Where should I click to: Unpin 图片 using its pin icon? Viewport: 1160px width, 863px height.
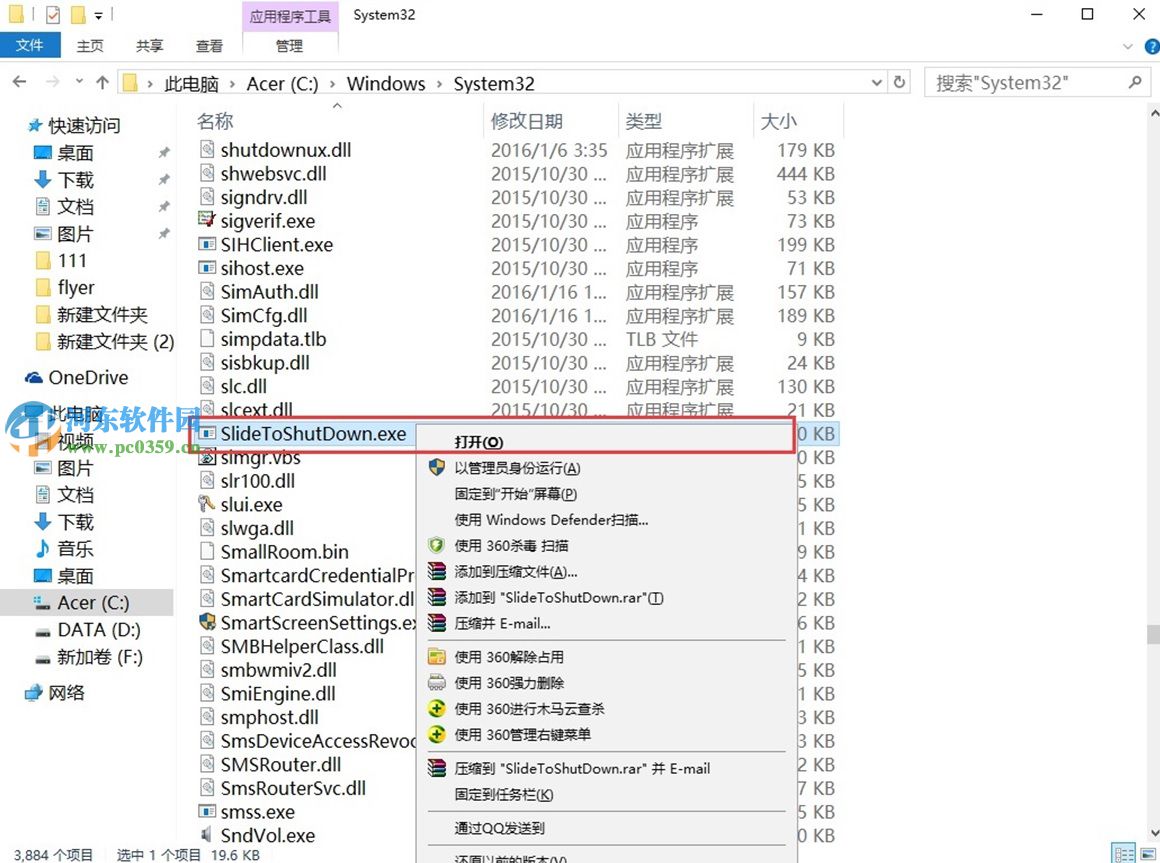(161, 233)
